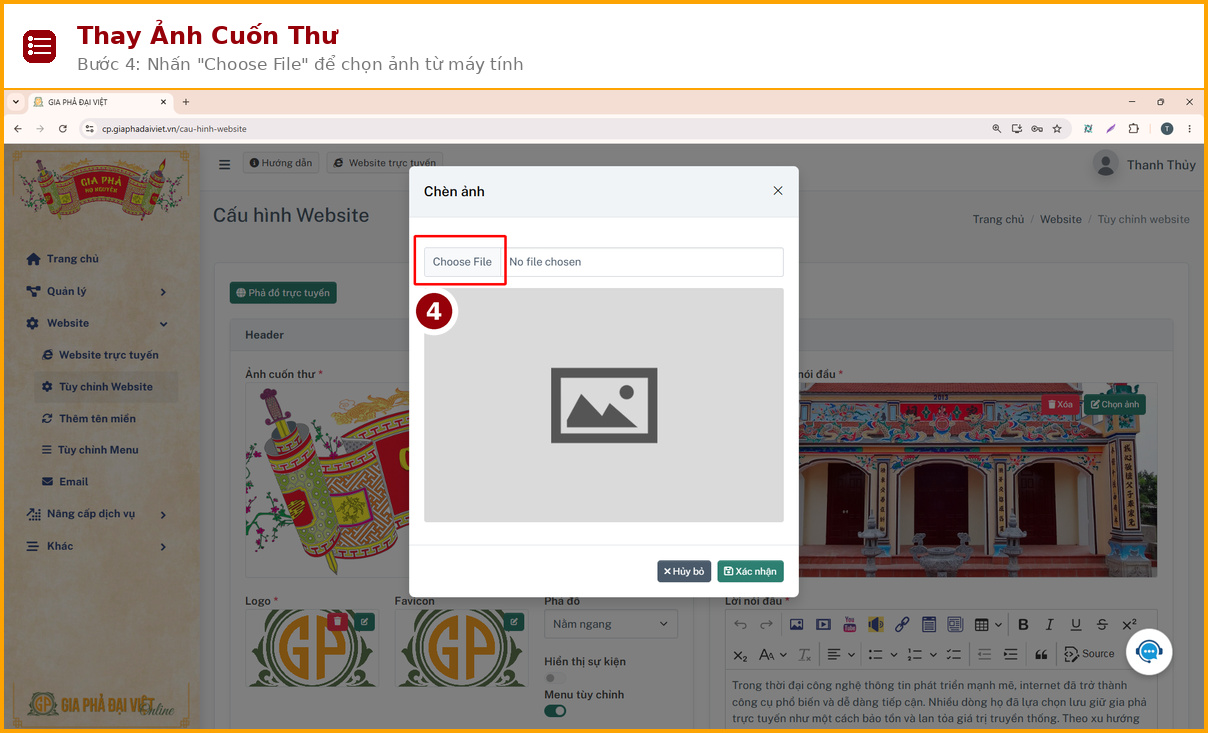Reload the page in browser

click(x=63, y=129)
